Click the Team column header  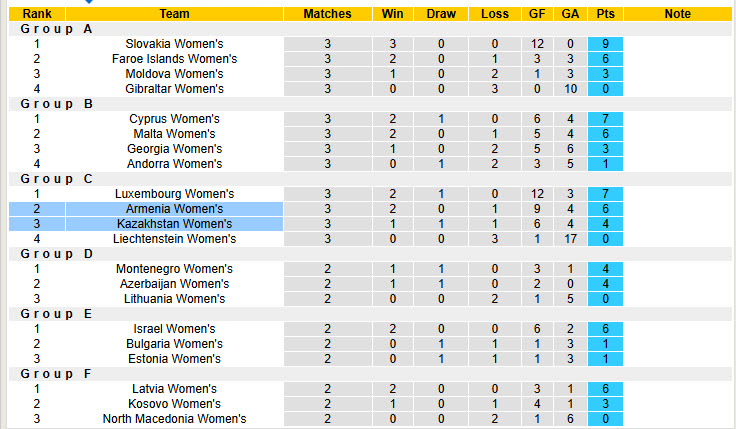tap(174, 14)
